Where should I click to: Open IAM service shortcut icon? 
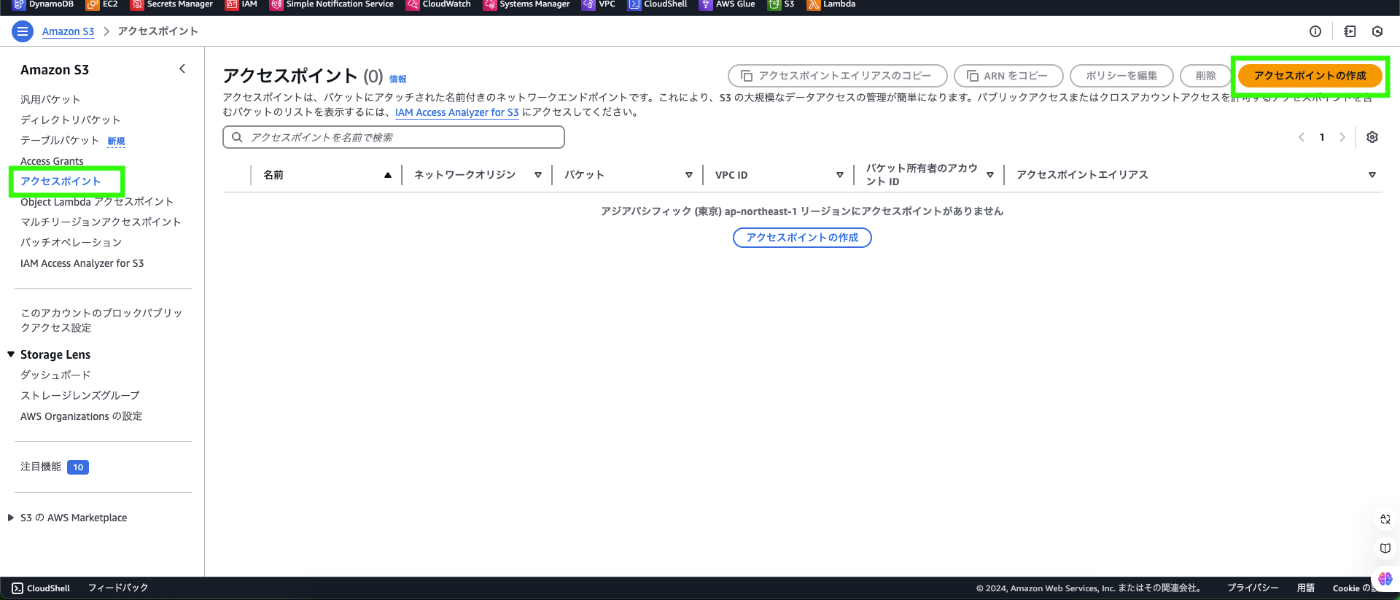pos(232,5)
